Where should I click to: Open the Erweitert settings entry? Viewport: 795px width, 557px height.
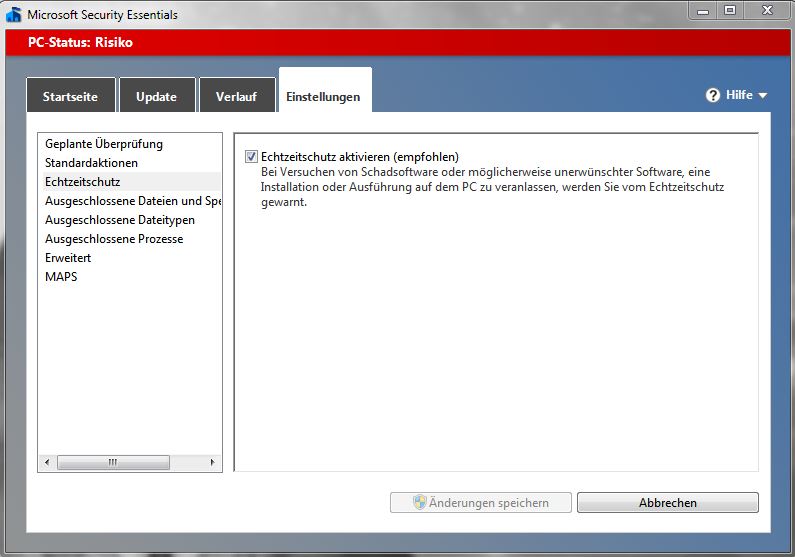(x=131, y=258)
